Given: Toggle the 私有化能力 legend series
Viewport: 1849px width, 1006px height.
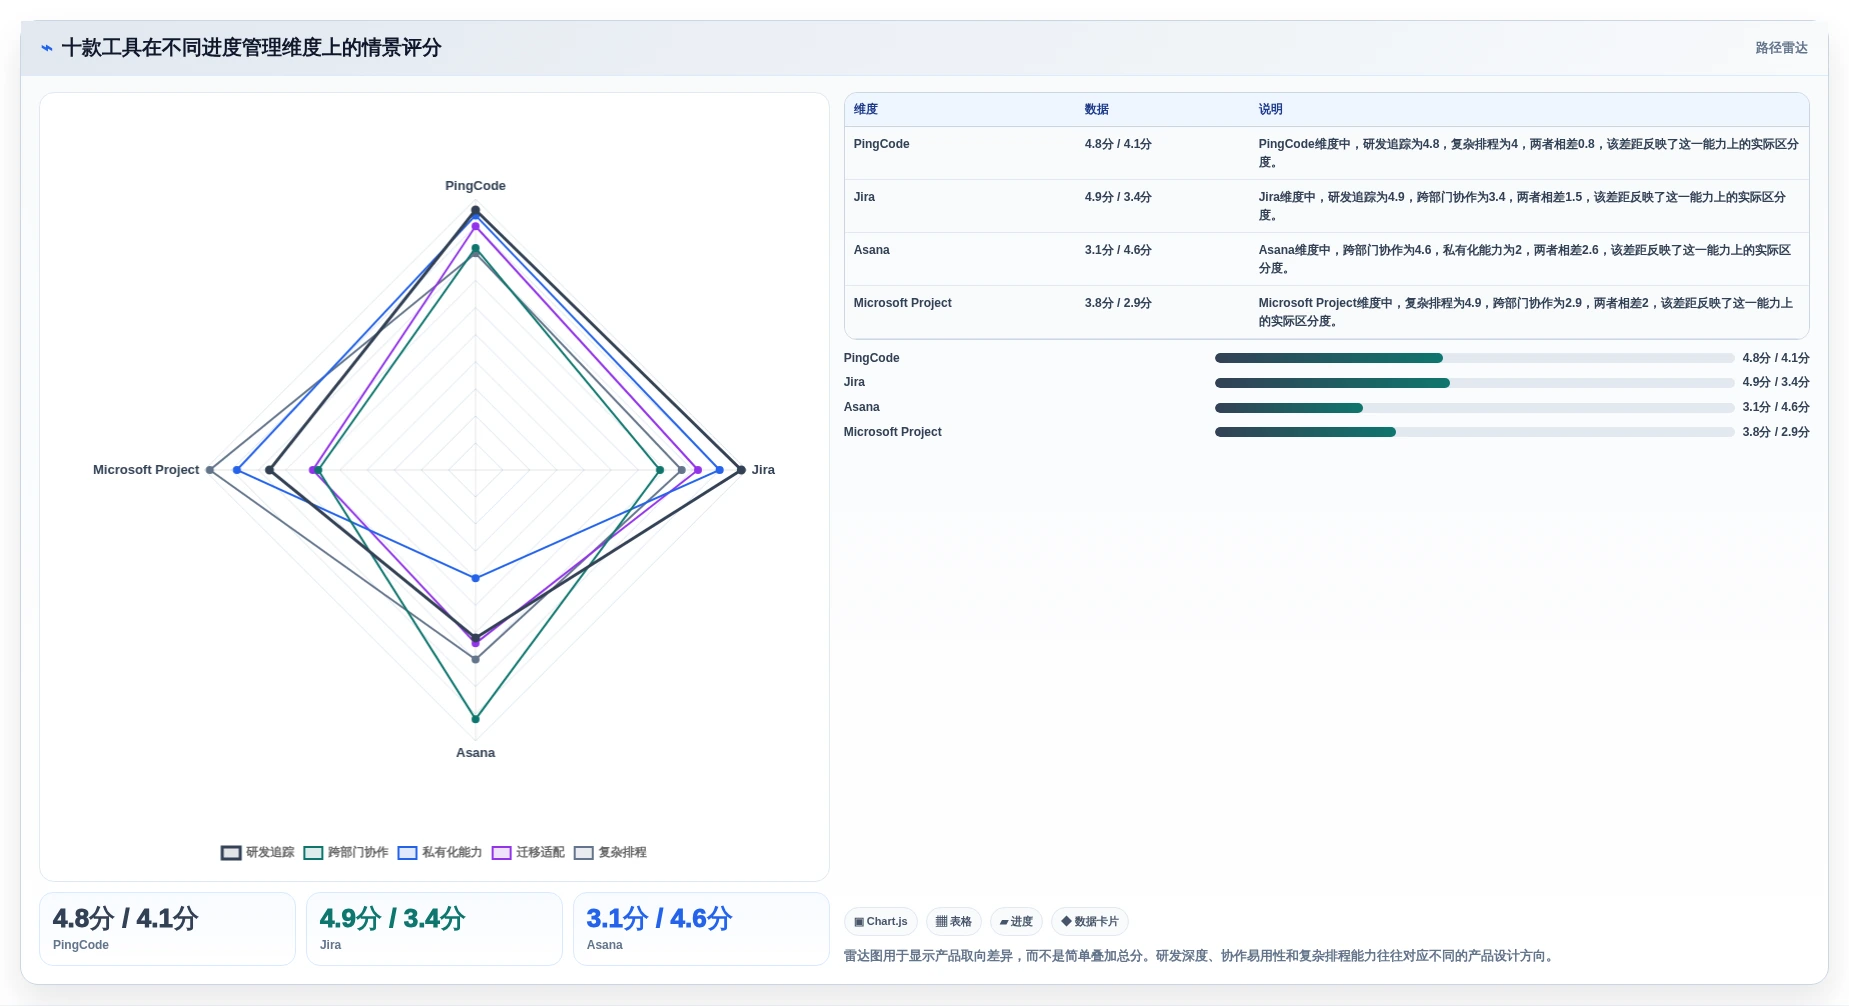Looking at the screenshot, I should click(x=440, y=852).
